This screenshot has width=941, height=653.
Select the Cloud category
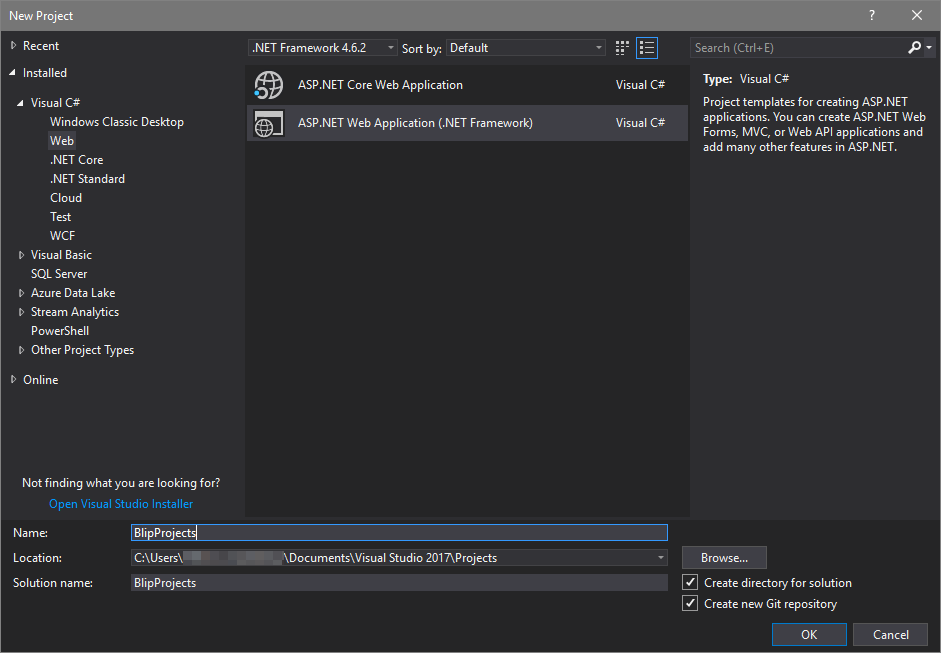tap(66, 198)
